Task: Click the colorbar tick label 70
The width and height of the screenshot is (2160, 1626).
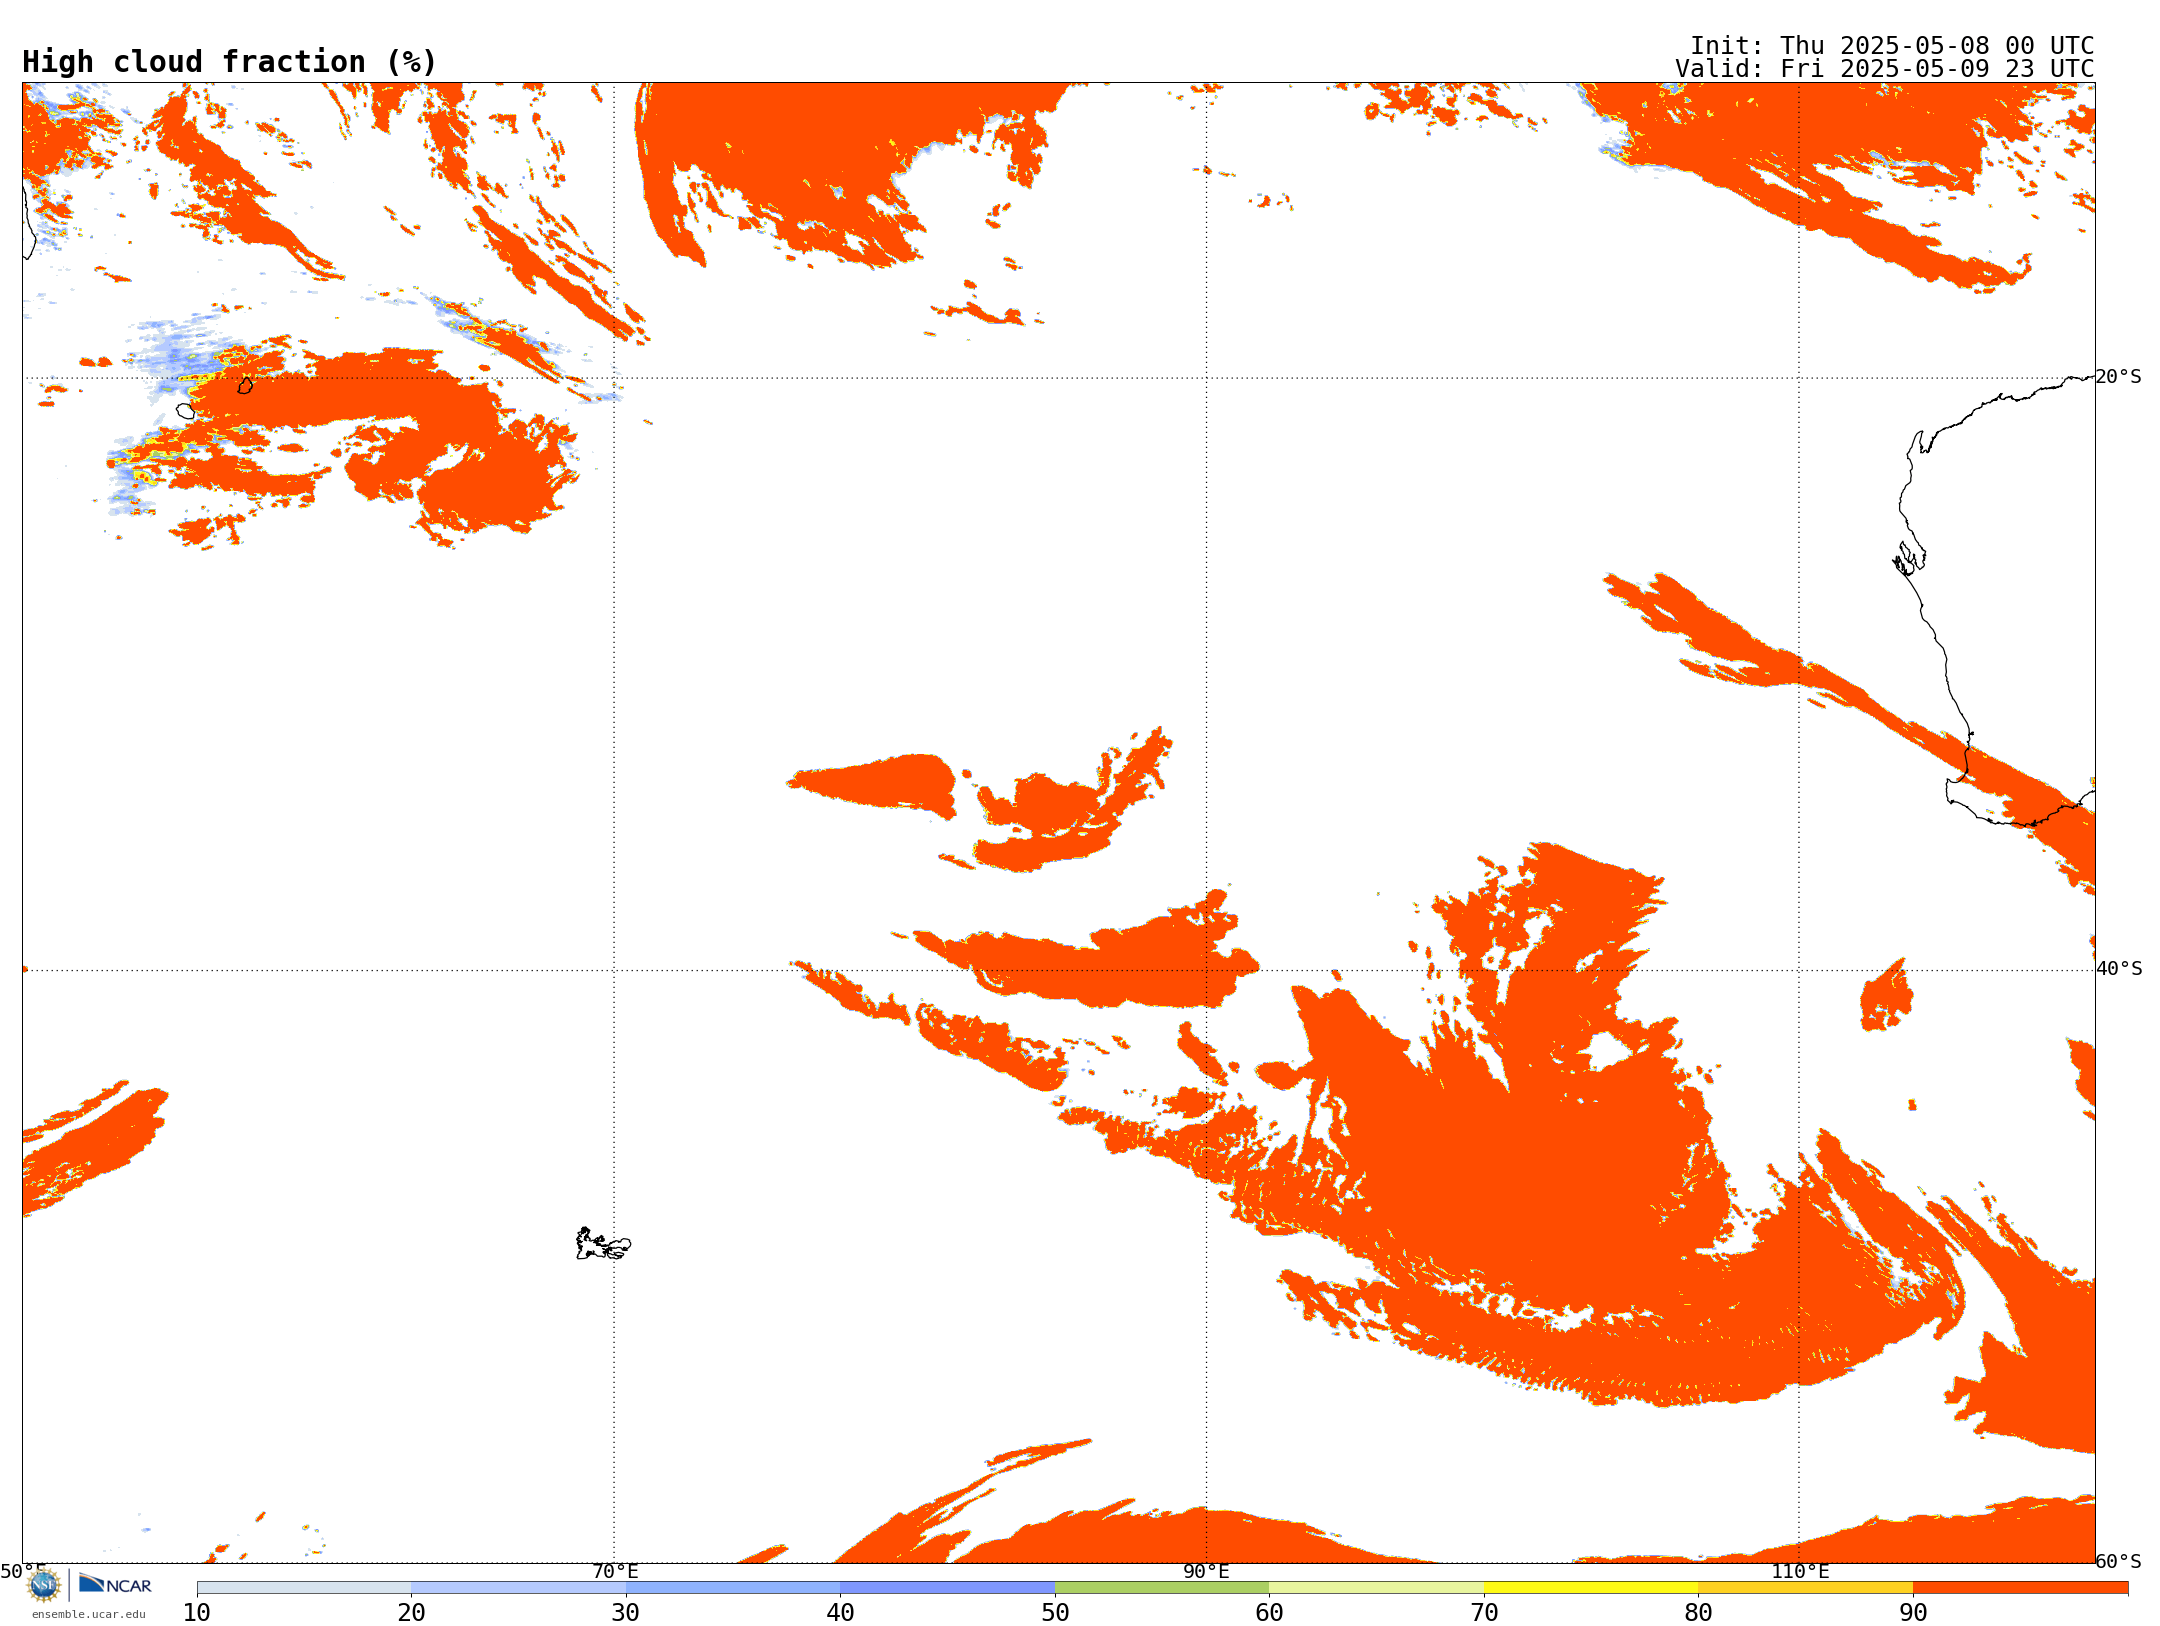Action: [1484, 1613]
